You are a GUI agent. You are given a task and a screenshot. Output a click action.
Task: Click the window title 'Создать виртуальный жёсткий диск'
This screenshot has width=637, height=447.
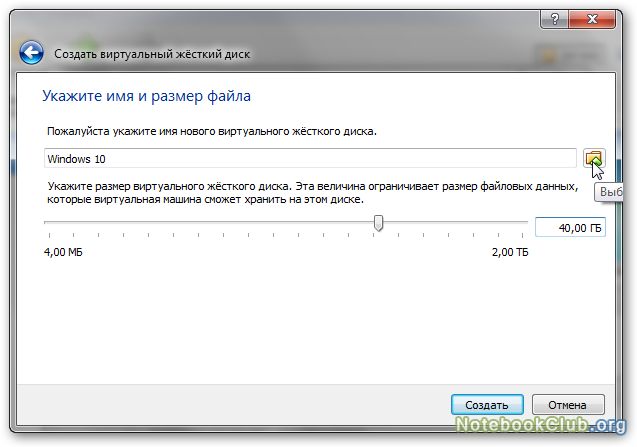[152, 54]
